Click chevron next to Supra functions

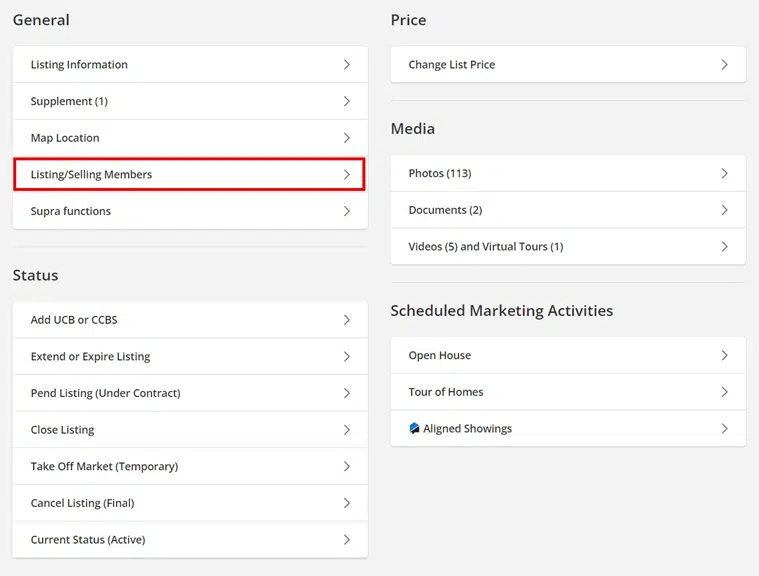(347, 211)
